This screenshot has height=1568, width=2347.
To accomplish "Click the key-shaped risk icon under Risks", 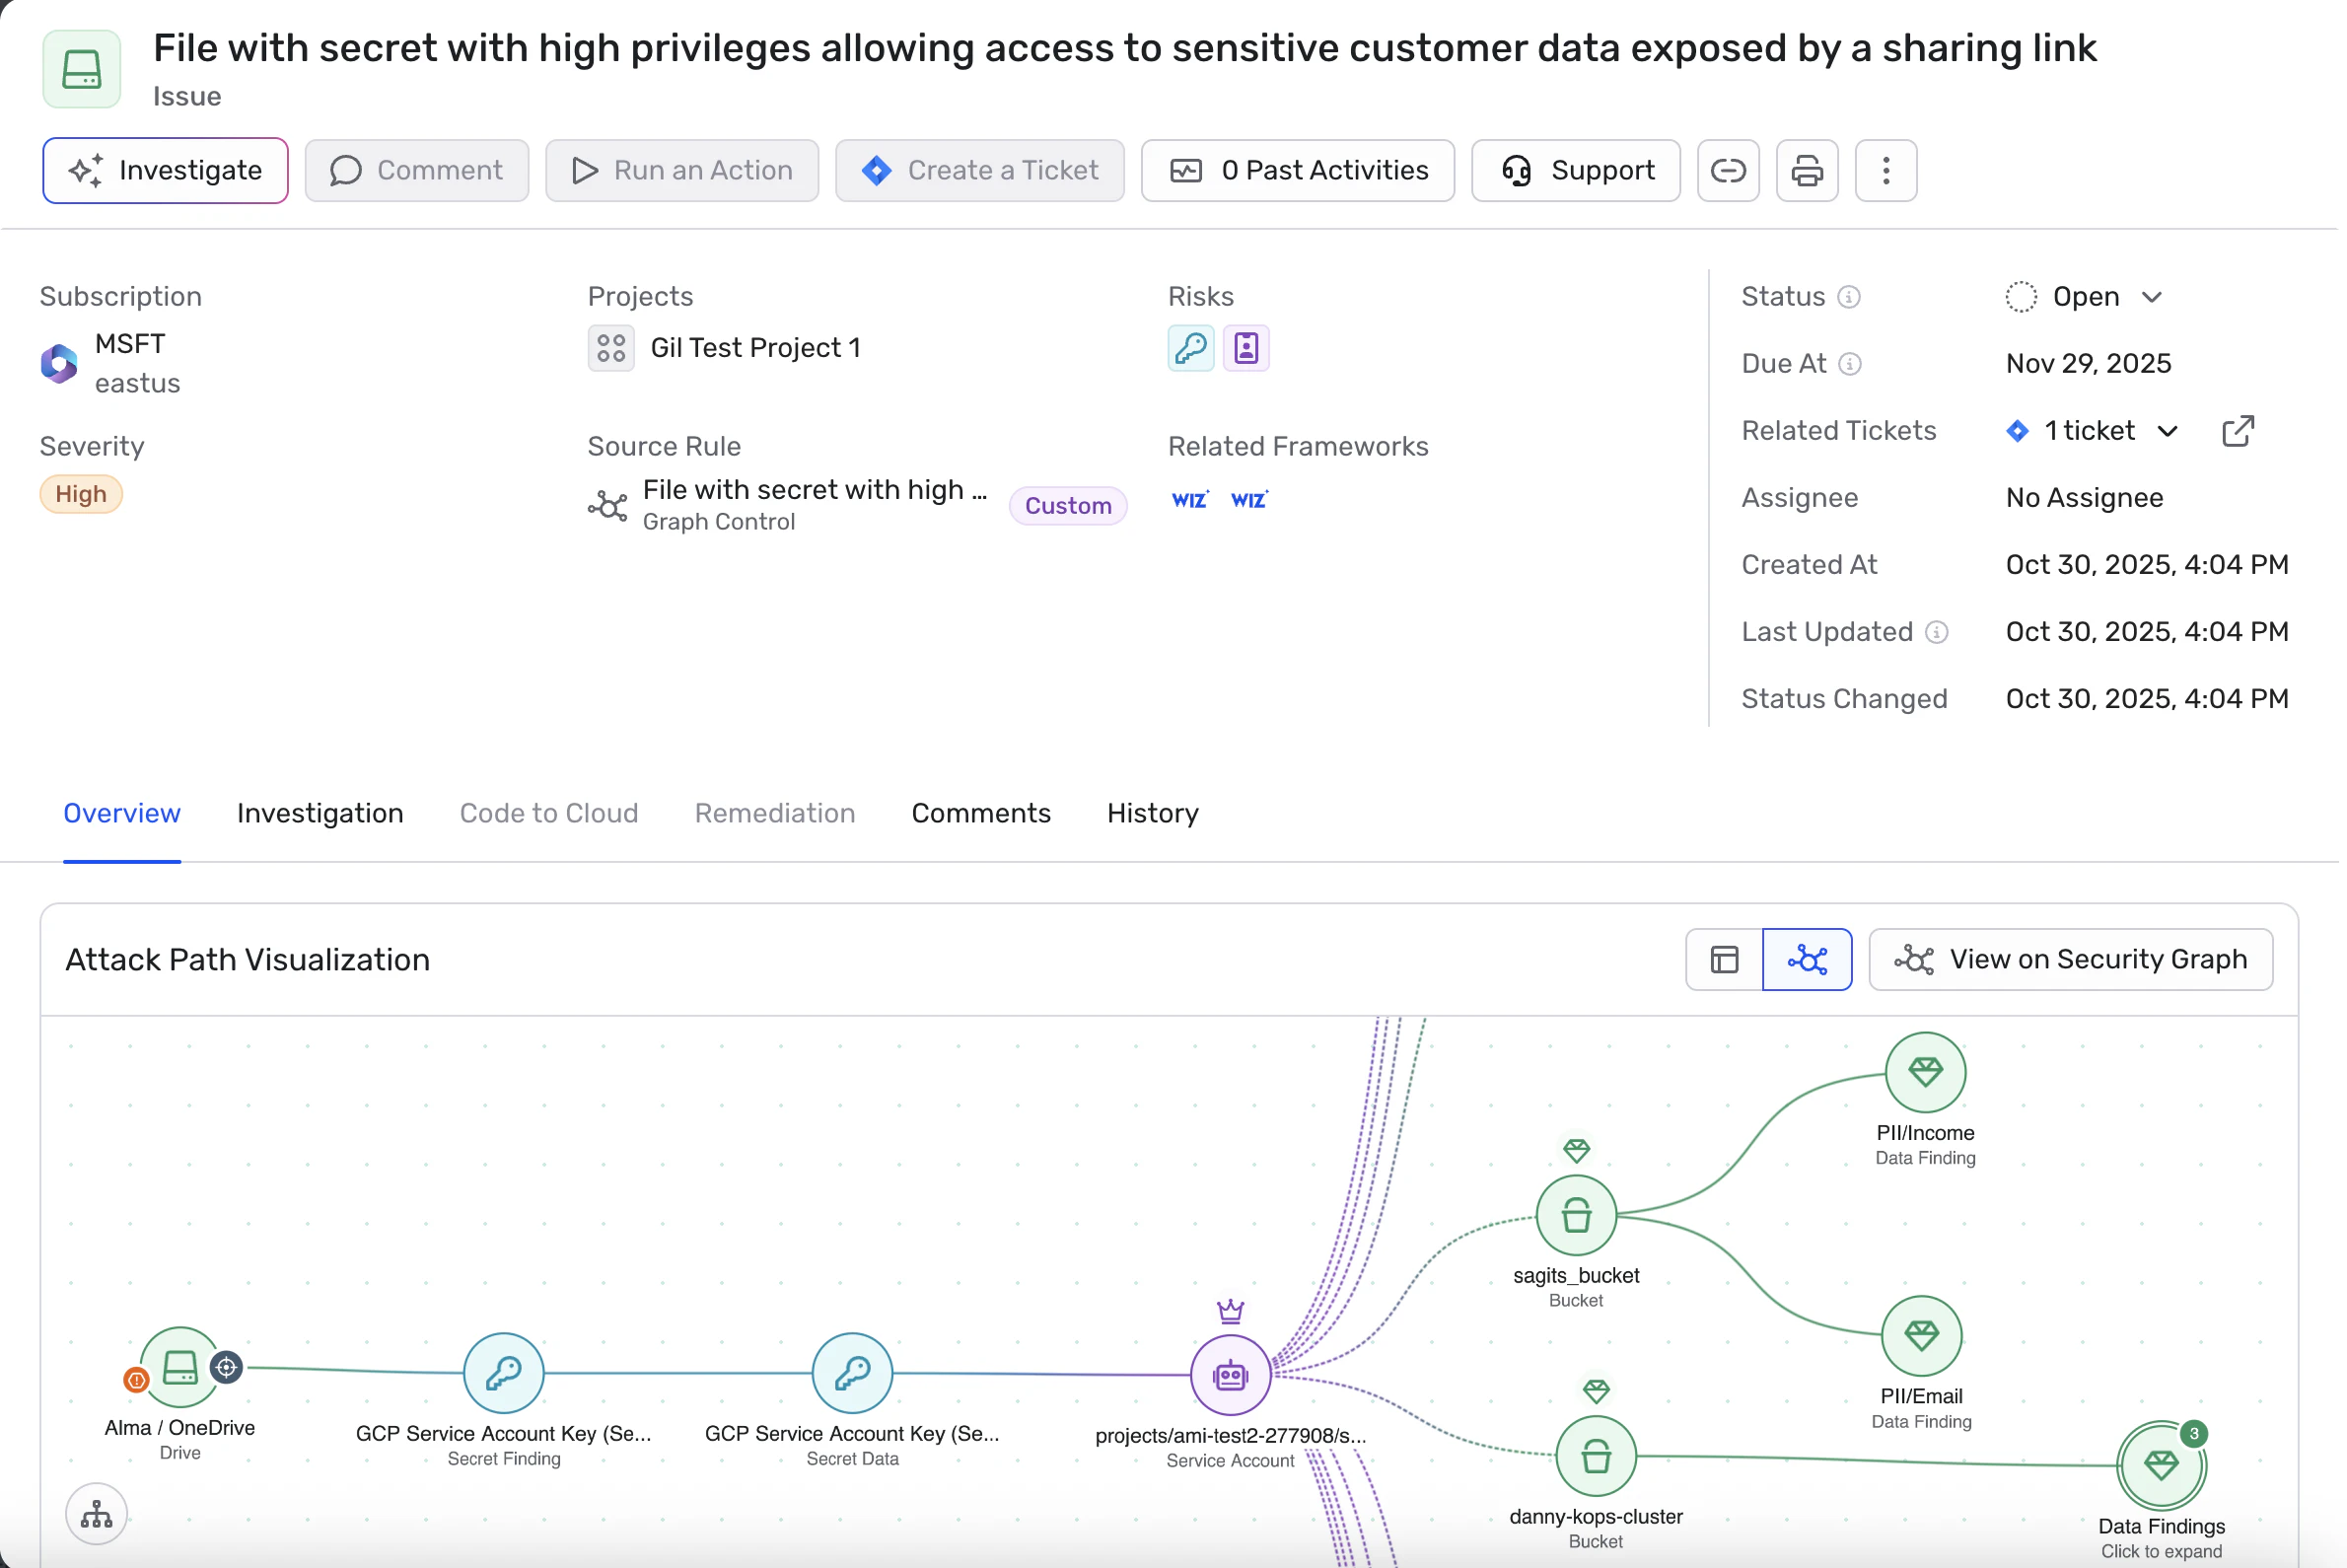I will point(1190,348).
